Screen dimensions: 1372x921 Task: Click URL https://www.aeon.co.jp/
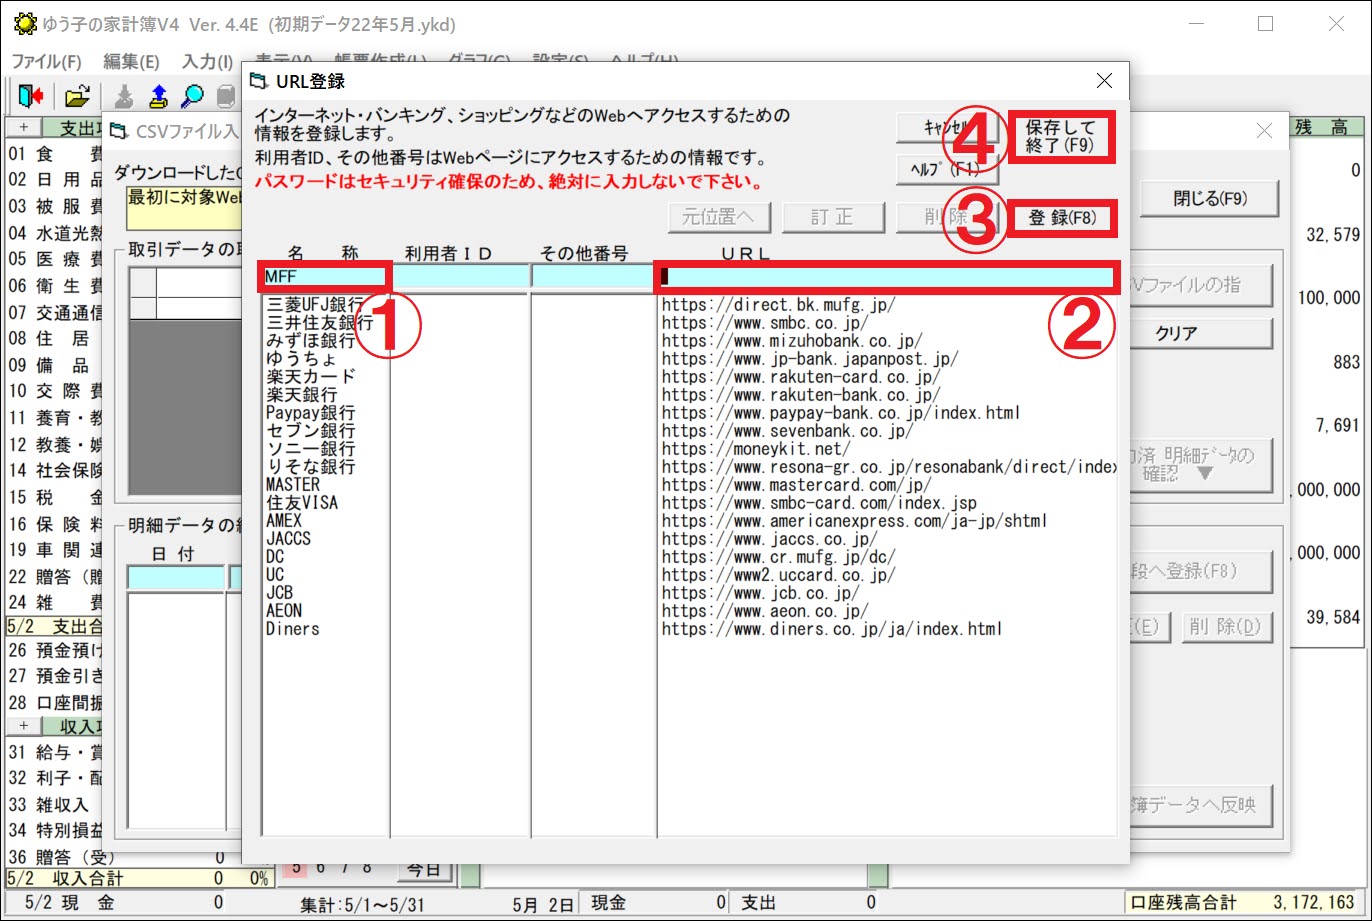pos(765,611)
